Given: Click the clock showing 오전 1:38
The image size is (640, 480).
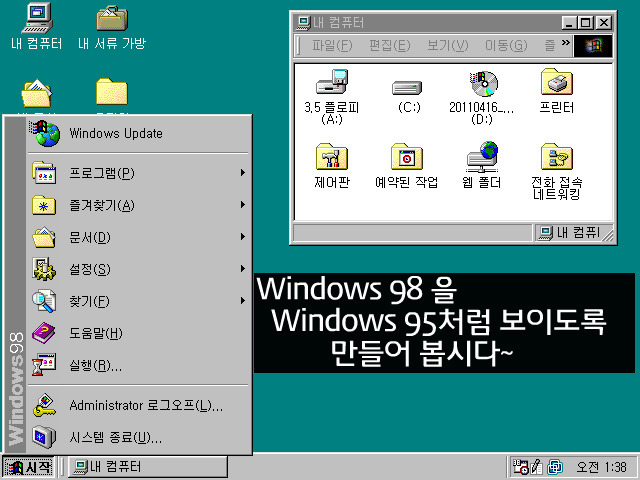Looking at the screenshot, I should click(601, 467).
